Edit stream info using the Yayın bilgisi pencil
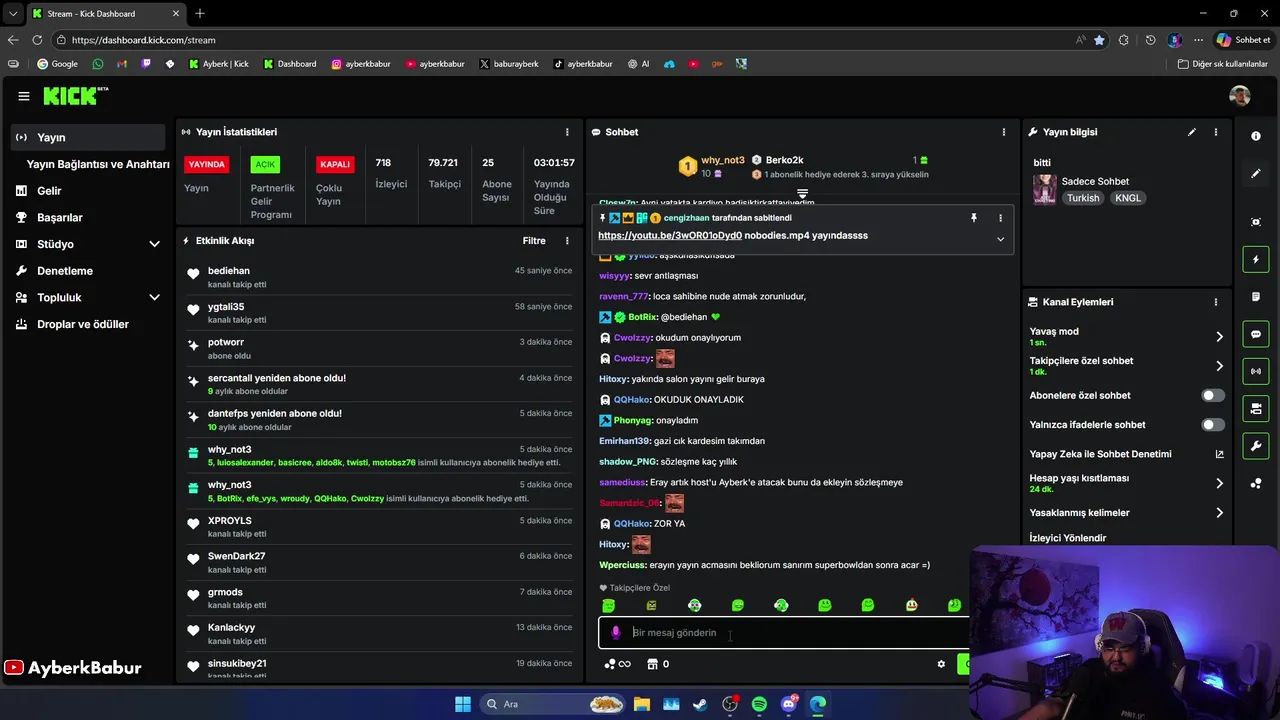This screenshot has height=720, width=1280. click(x=1192, y=132)
